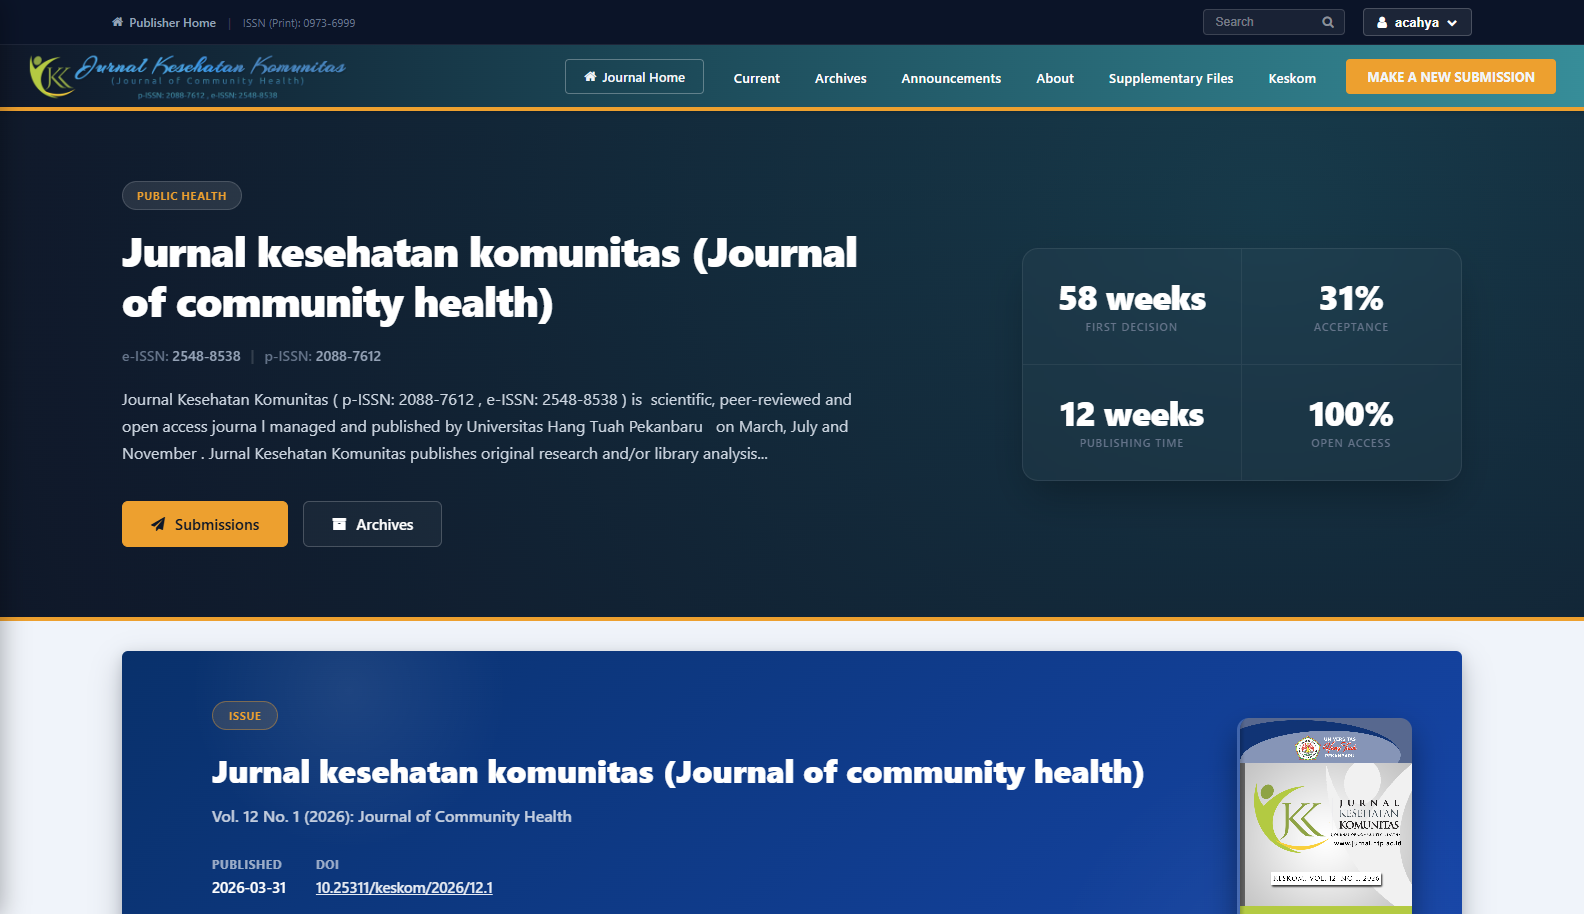Click the search magnifier icon

click(1328, 22)
